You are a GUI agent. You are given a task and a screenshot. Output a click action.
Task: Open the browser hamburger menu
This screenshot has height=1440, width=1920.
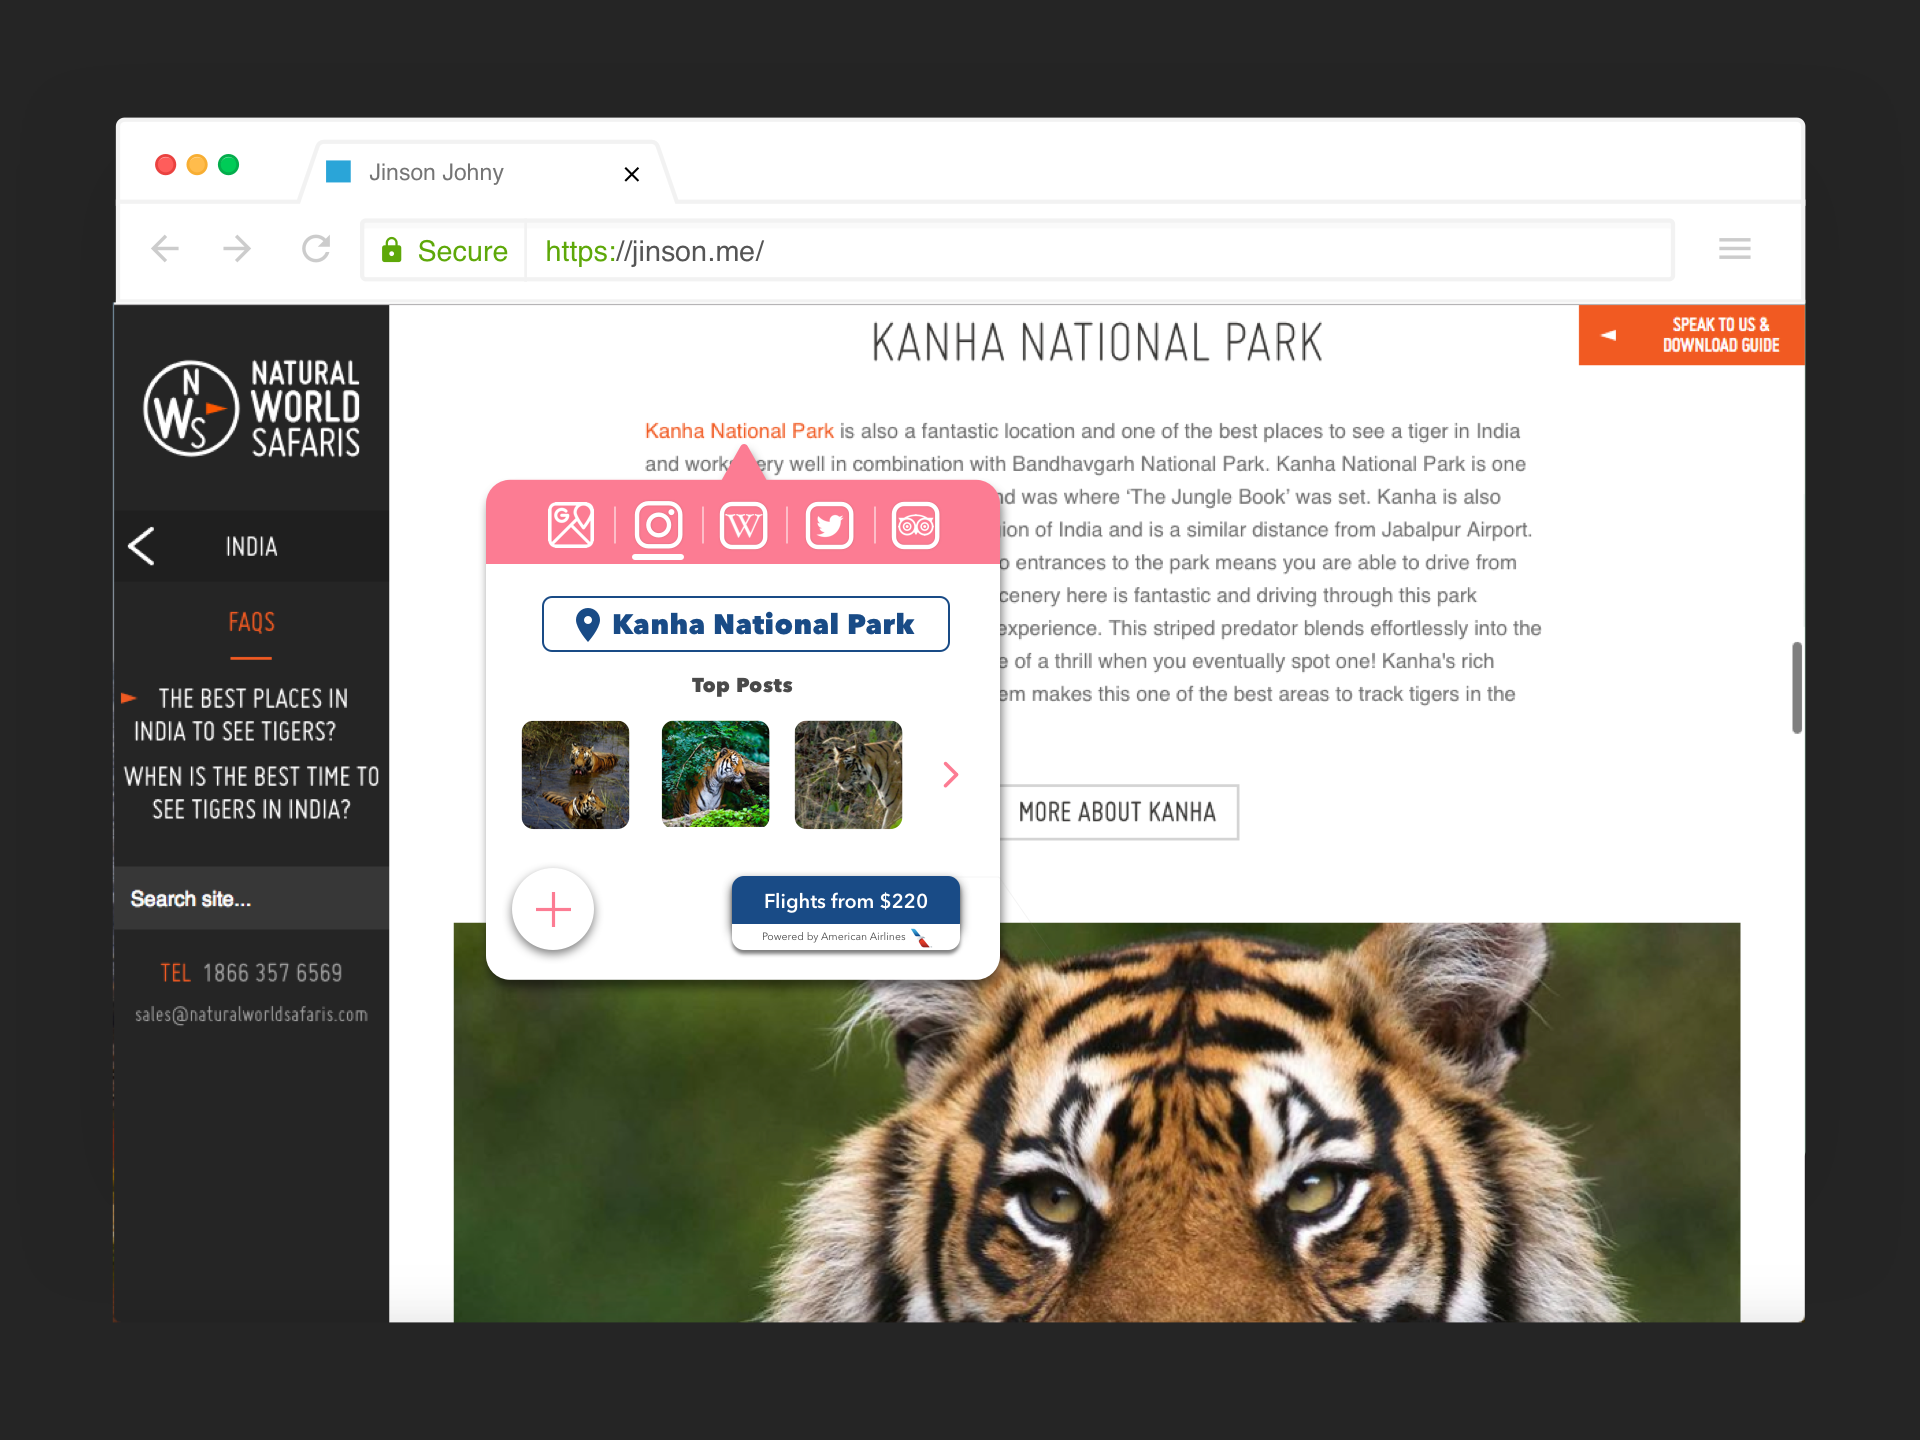coord(1734,249)
